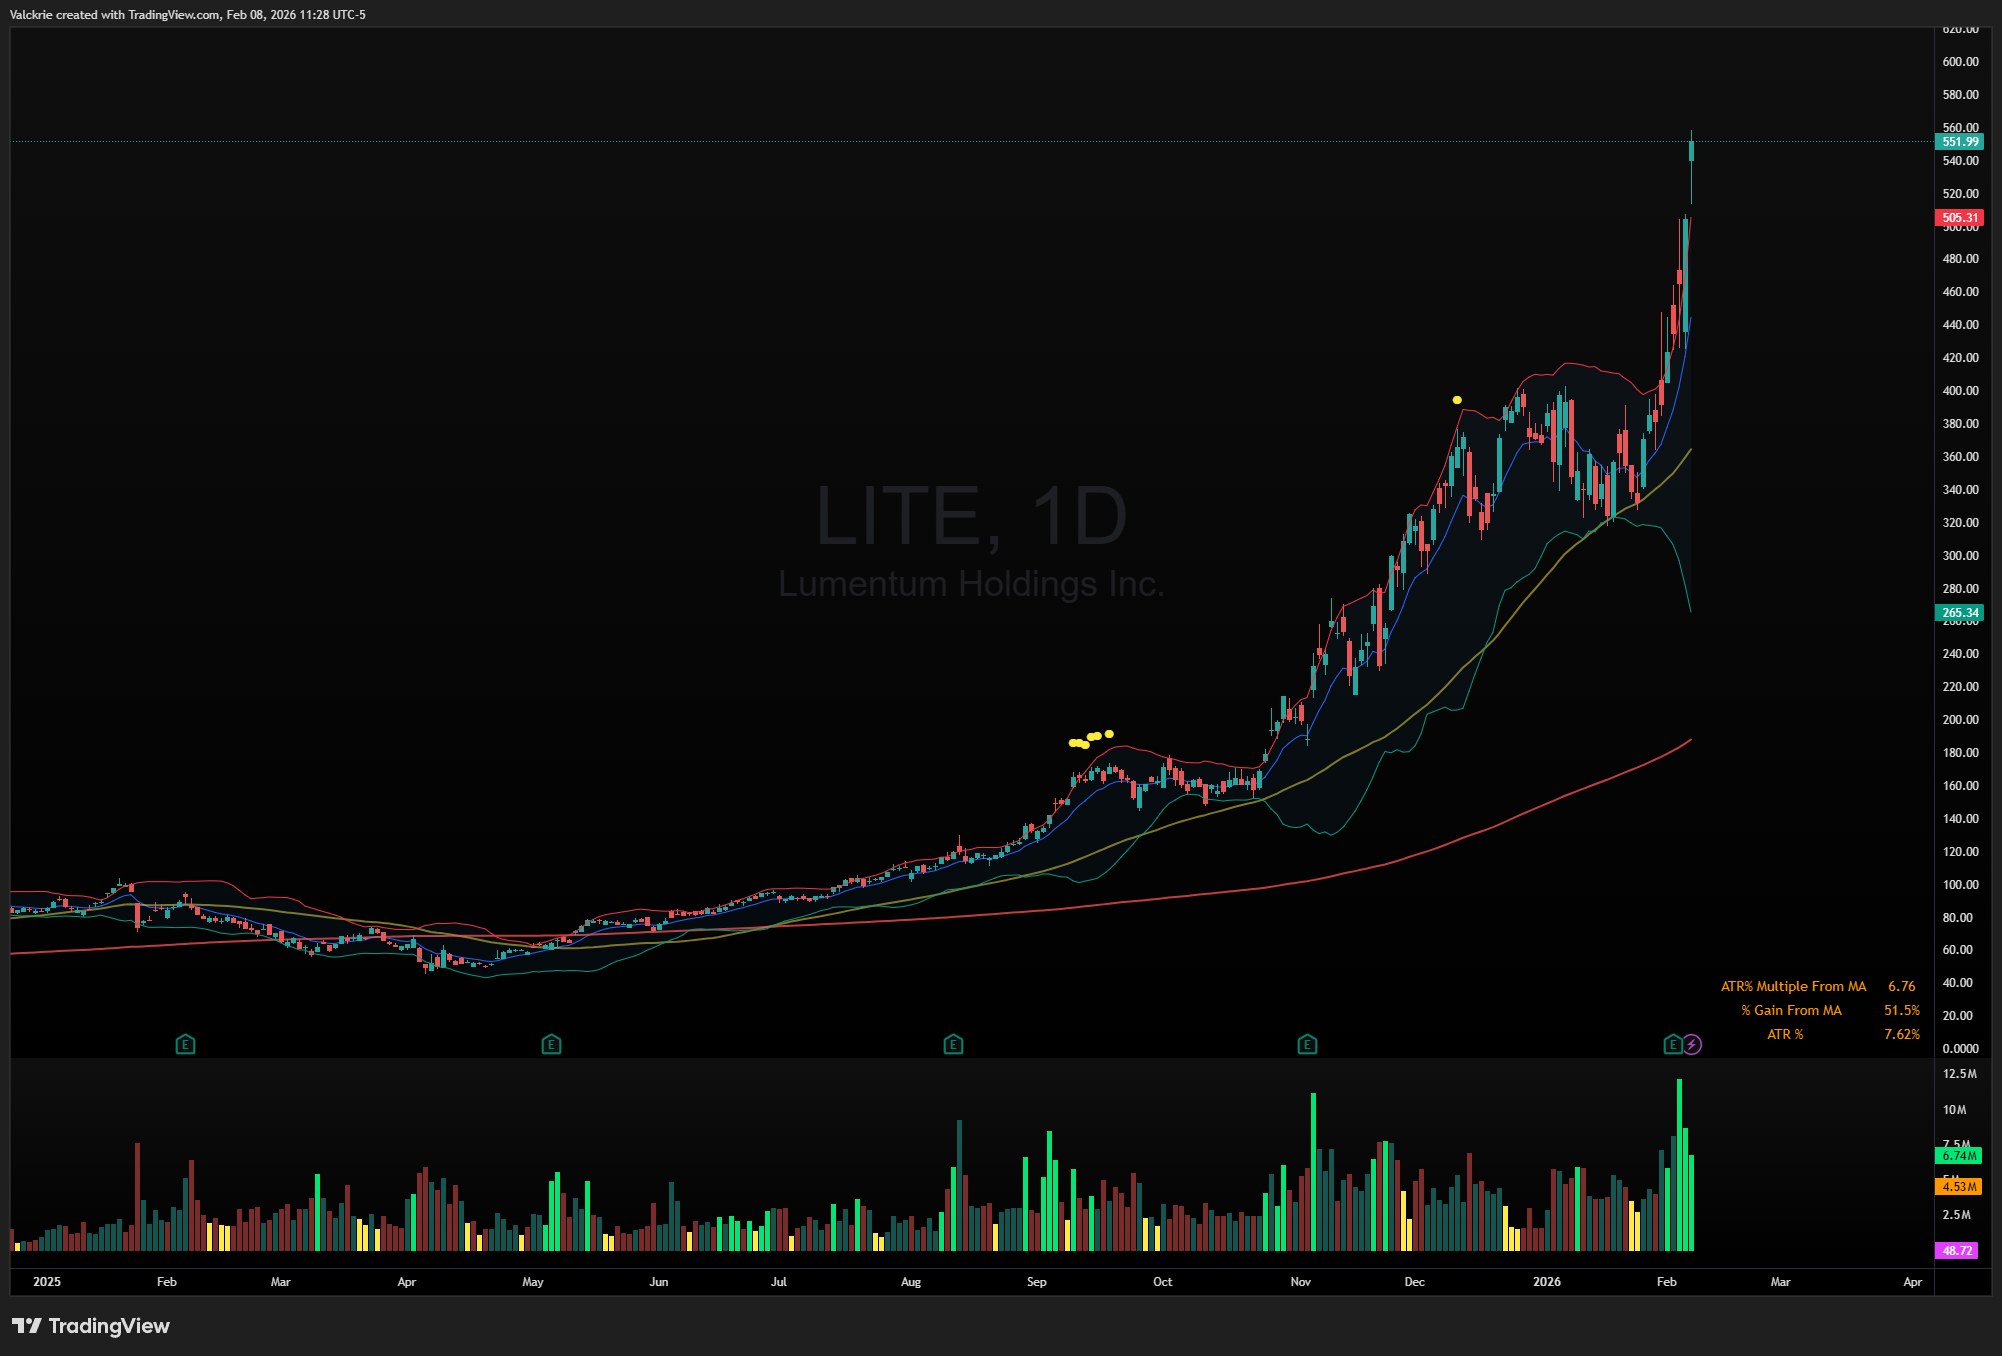Click the red 505.31 price label
This screenshot has width=2002, height=1356.
coord(1959,218)
